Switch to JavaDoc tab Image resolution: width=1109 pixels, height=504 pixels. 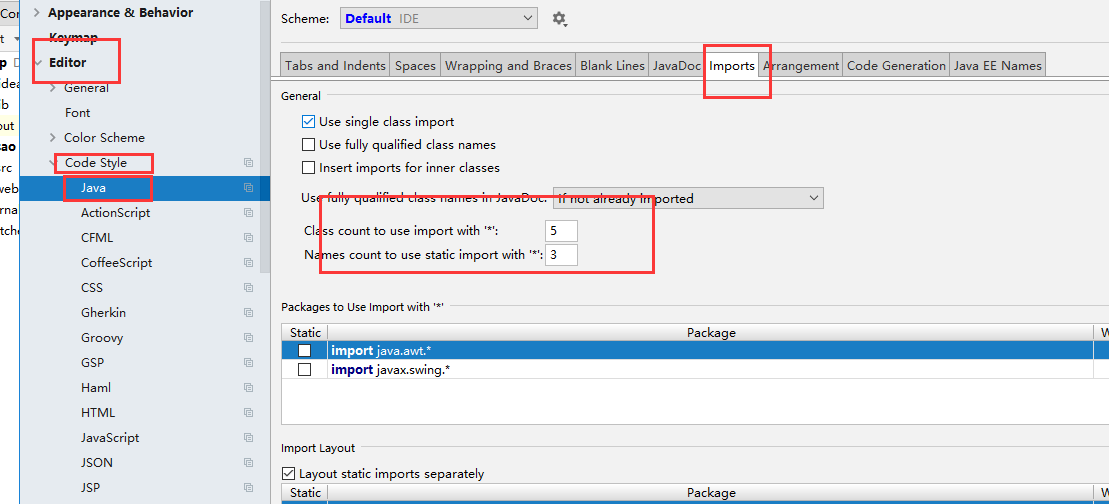coord(677,66)
